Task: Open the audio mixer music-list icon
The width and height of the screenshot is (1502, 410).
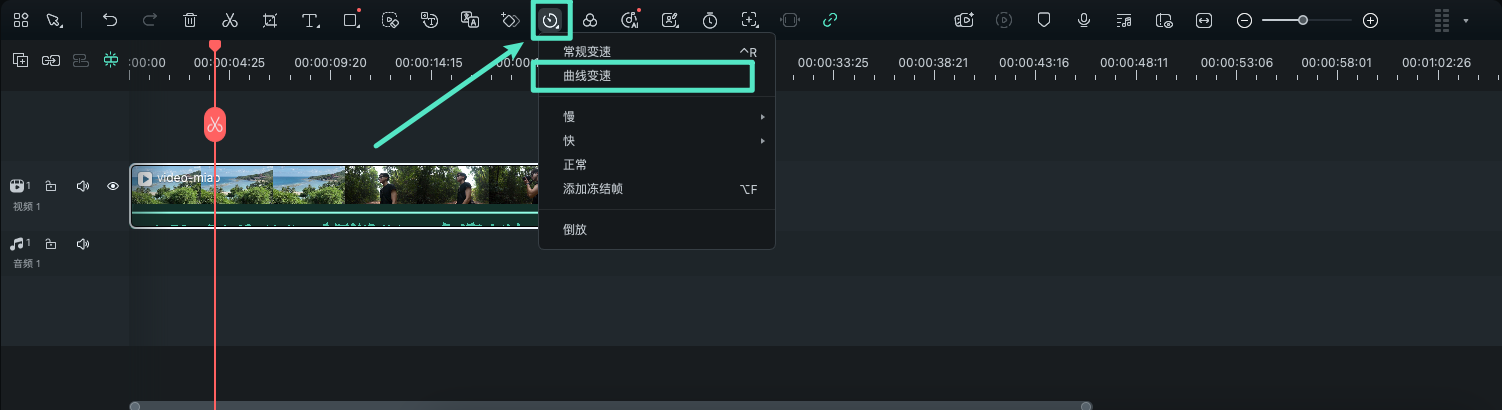Action: [x=1124, y=20]
